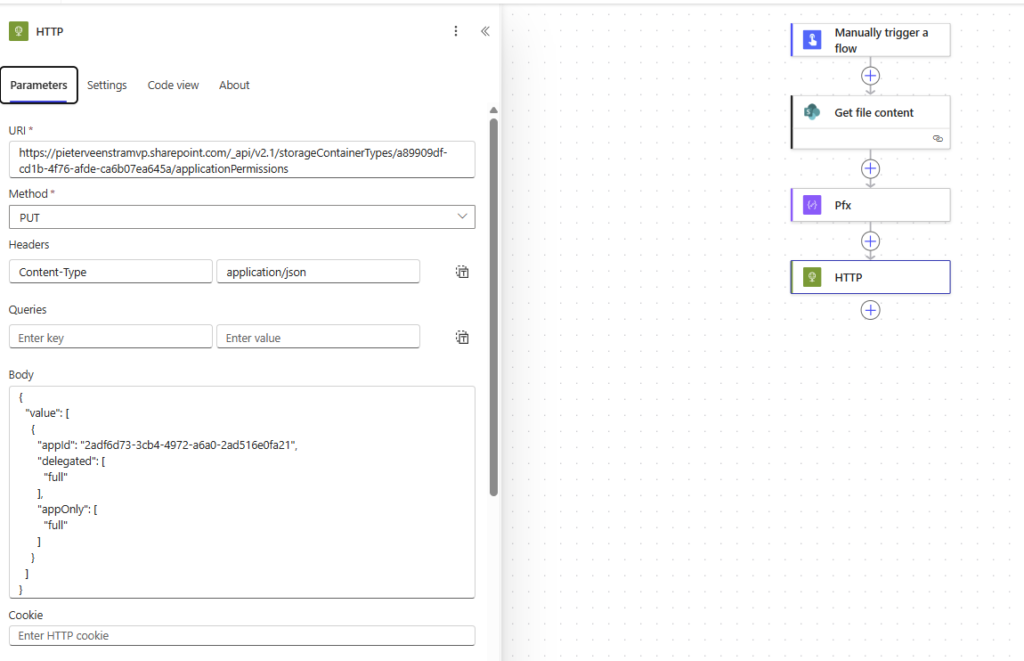Open the Method dropdown showing PUT
Viewport: 1024px width, 661px height.
242,218
